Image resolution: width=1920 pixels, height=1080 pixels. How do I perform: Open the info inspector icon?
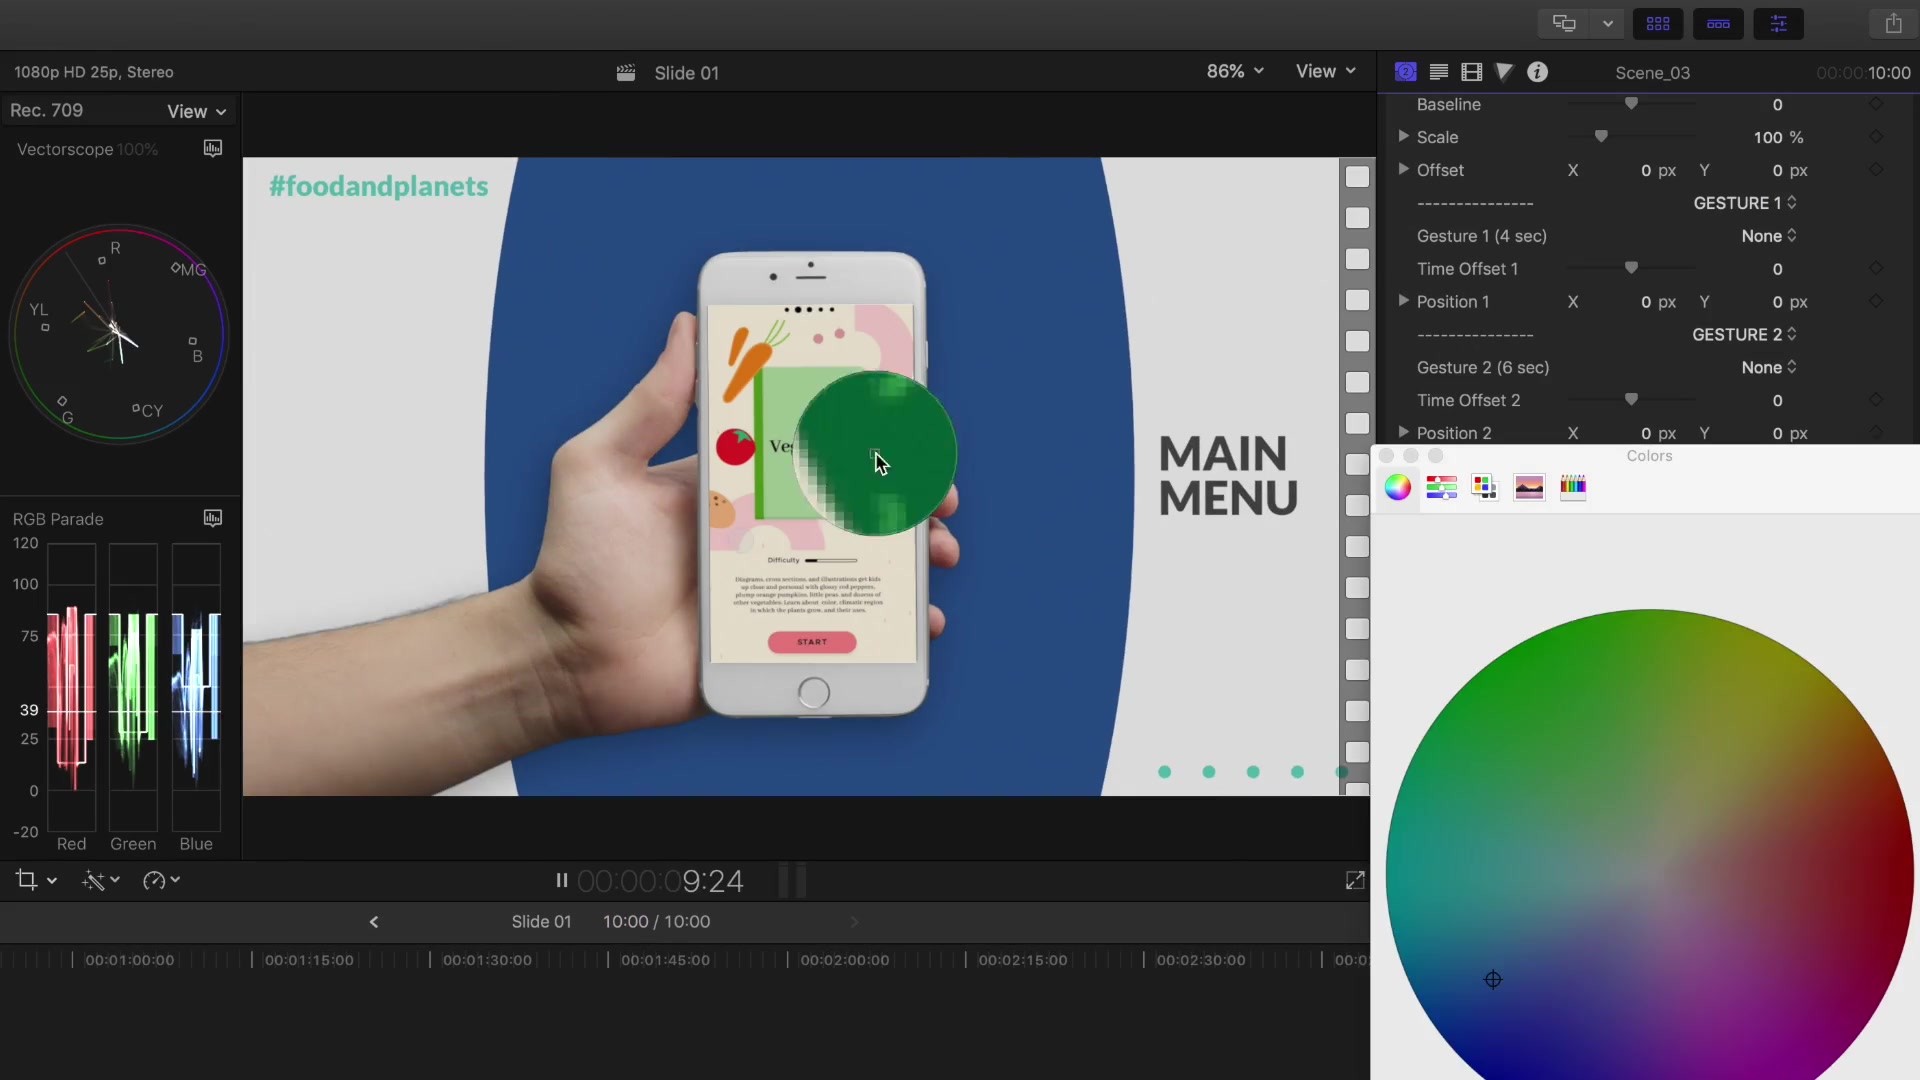point(1538,72)
